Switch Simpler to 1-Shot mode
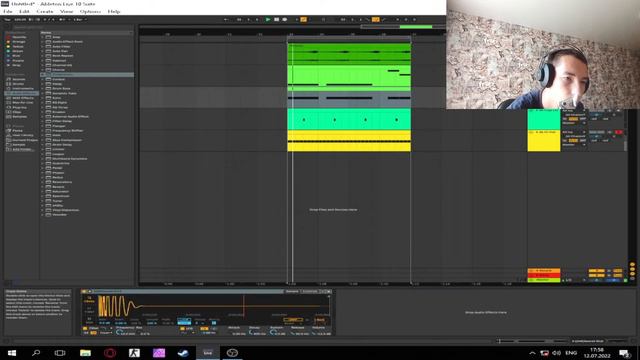The image size is (640, 360). pos(89,310)
